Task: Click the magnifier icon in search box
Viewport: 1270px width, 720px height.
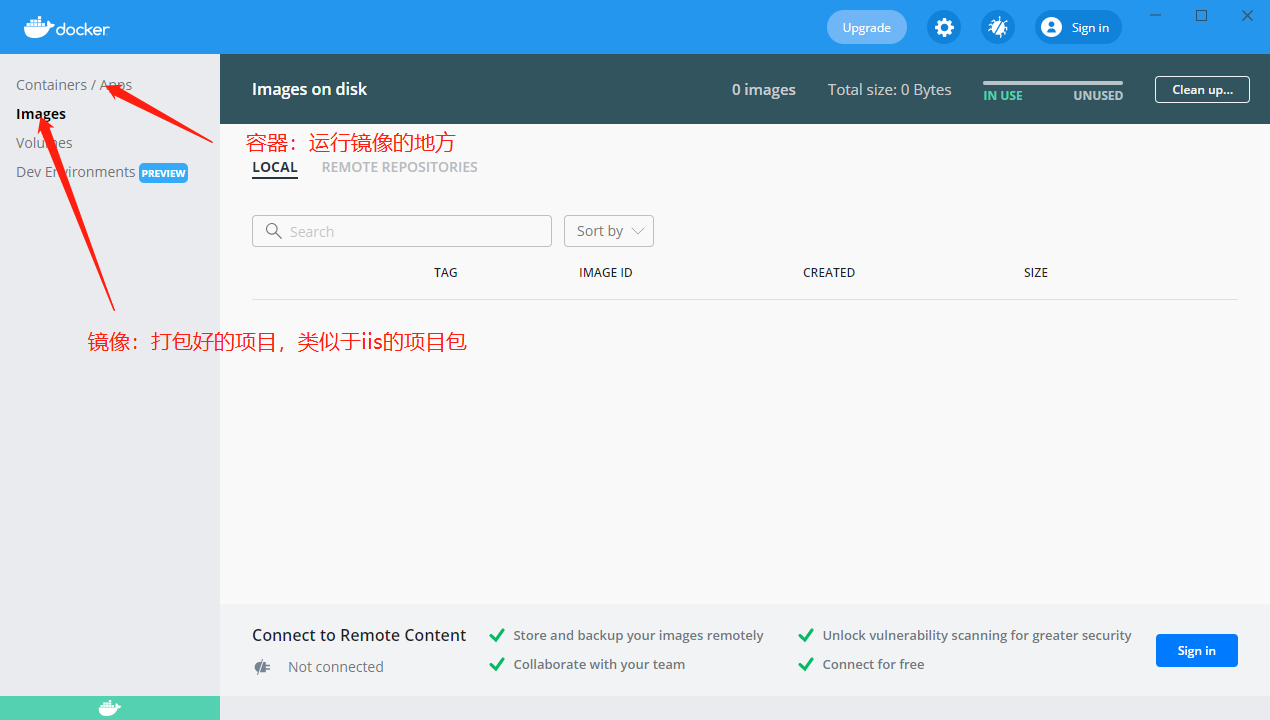Action: [x=274, y=231]
